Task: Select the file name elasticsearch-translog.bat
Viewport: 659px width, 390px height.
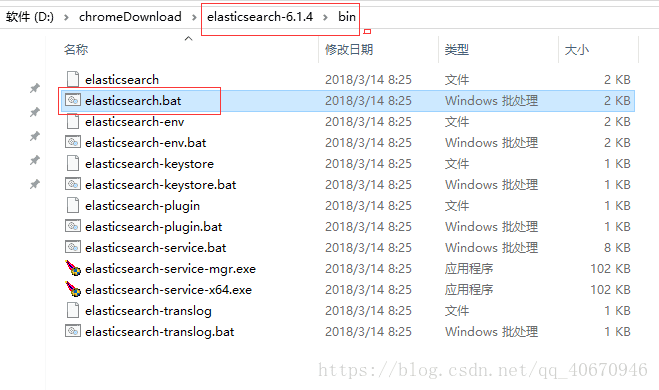Action: [x=159, y=332]
